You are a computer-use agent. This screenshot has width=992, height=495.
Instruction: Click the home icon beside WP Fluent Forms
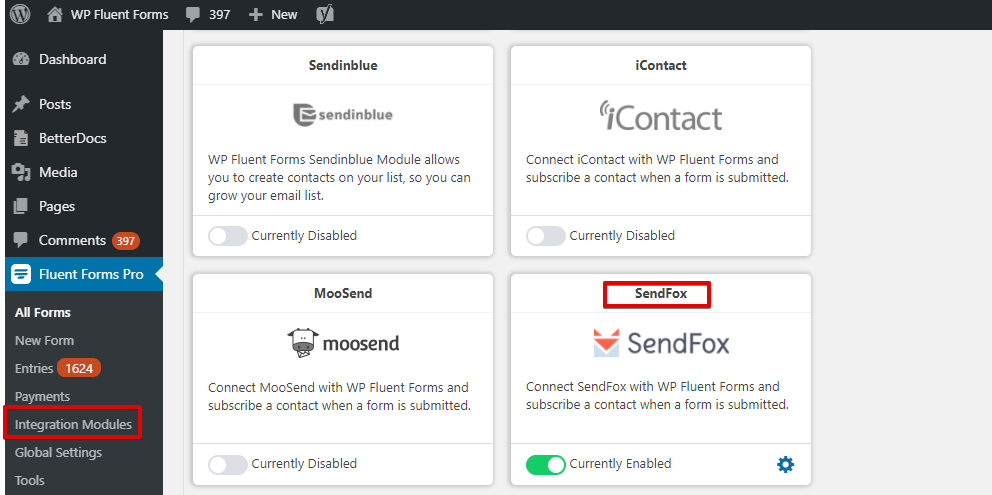point(56,14)
